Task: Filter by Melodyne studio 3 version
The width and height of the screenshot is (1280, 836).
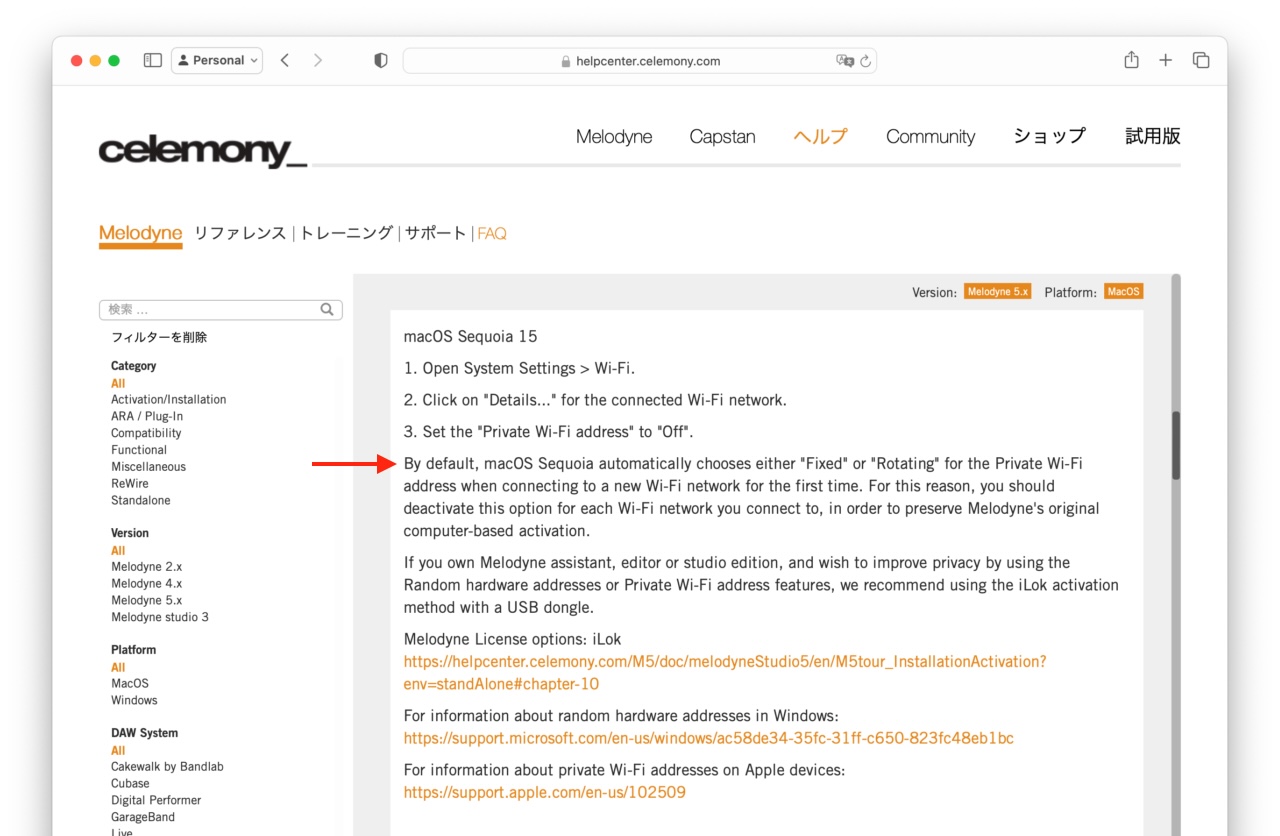Action: click(160, 618)
